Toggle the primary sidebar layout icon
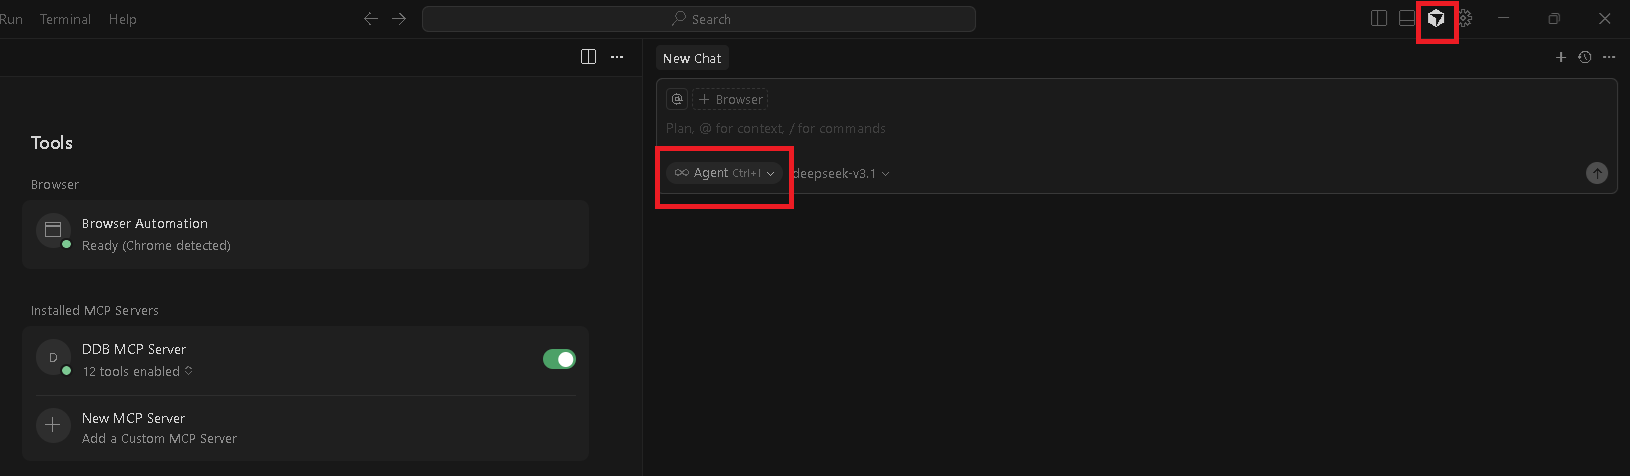This screenshot has width=1630, height=476. click(x=1379, y=19)
